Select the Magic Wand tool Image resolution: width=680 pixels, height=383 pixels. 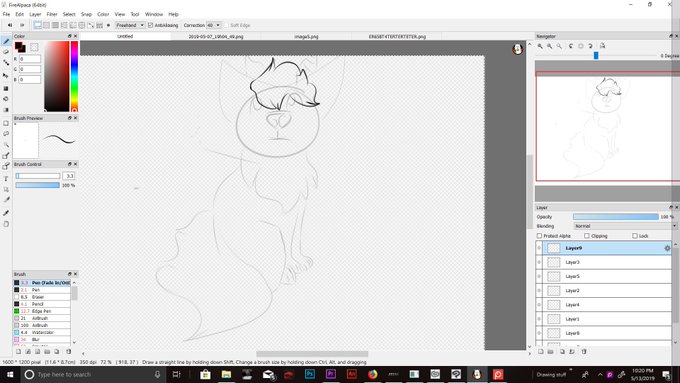pos(6,144)
